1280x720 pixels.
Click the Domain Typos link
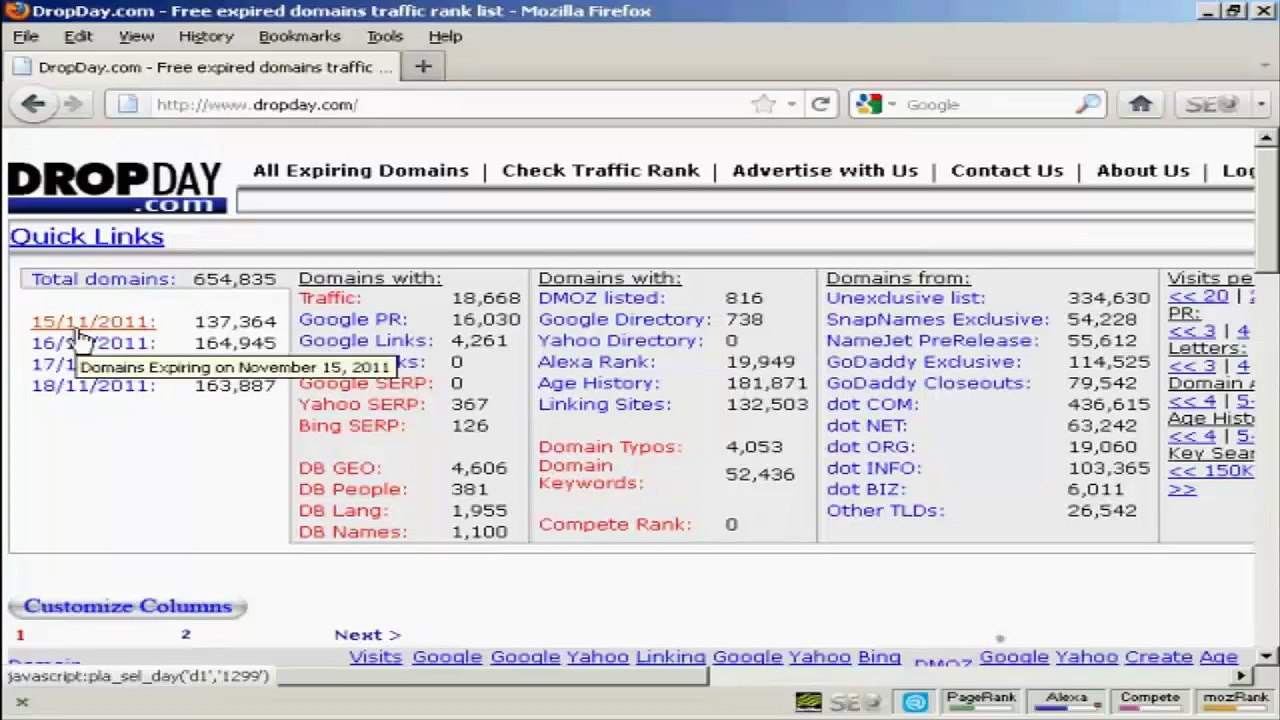[x=610, y=447]
